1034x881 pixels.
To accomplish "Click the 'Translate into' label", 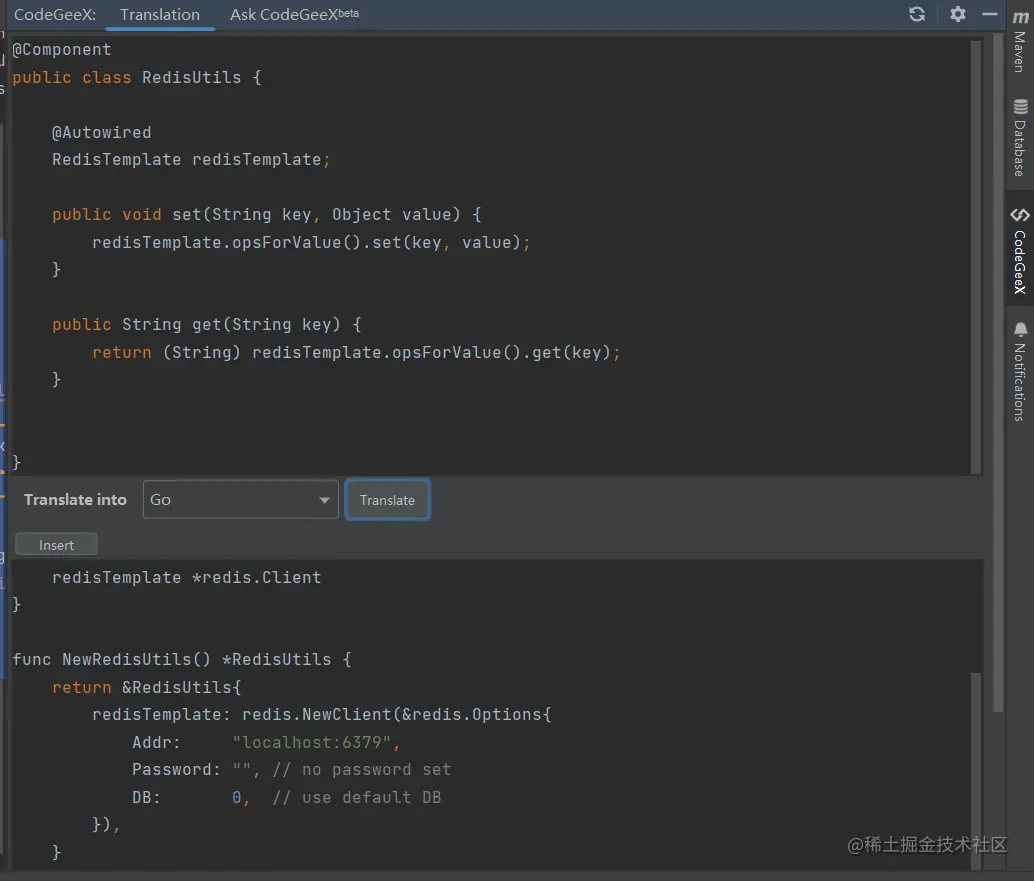I will (75, 500).
